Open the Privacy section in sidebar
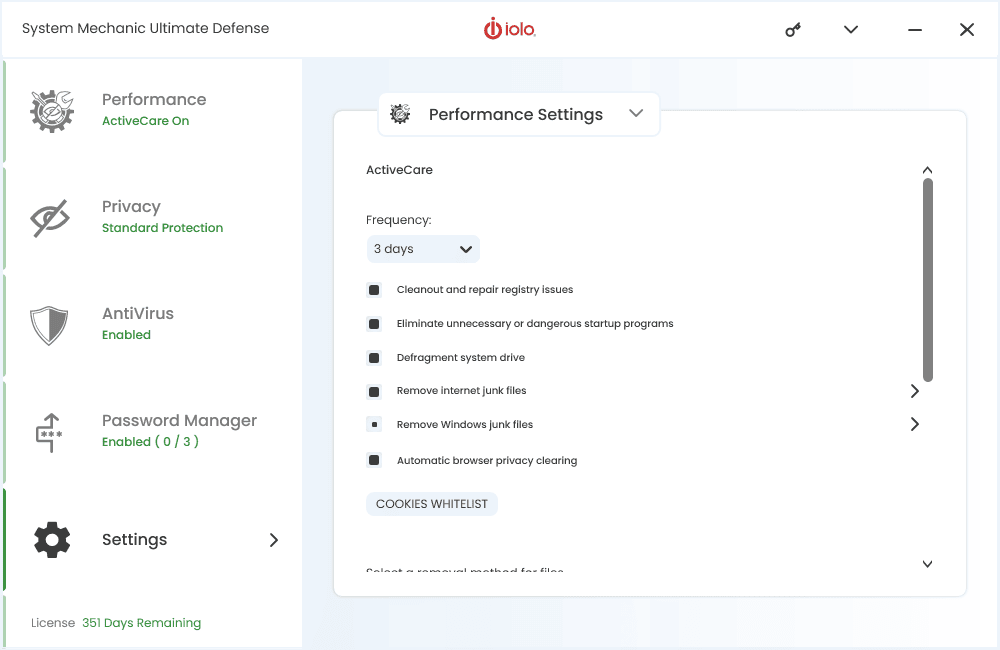Viewport: 1000px width, 650px height. click(153, 218)
